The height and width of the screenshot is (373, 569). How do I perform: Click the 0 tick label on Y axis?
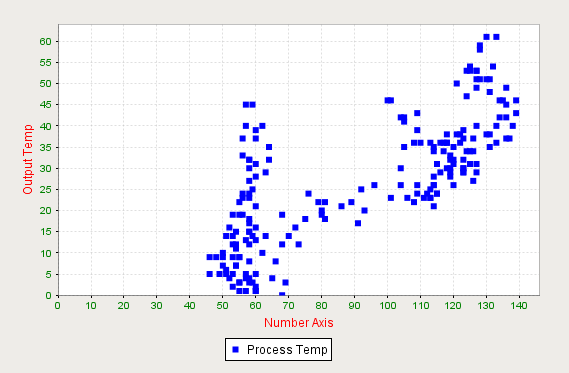pyautogui.click(x=49, y=295)
